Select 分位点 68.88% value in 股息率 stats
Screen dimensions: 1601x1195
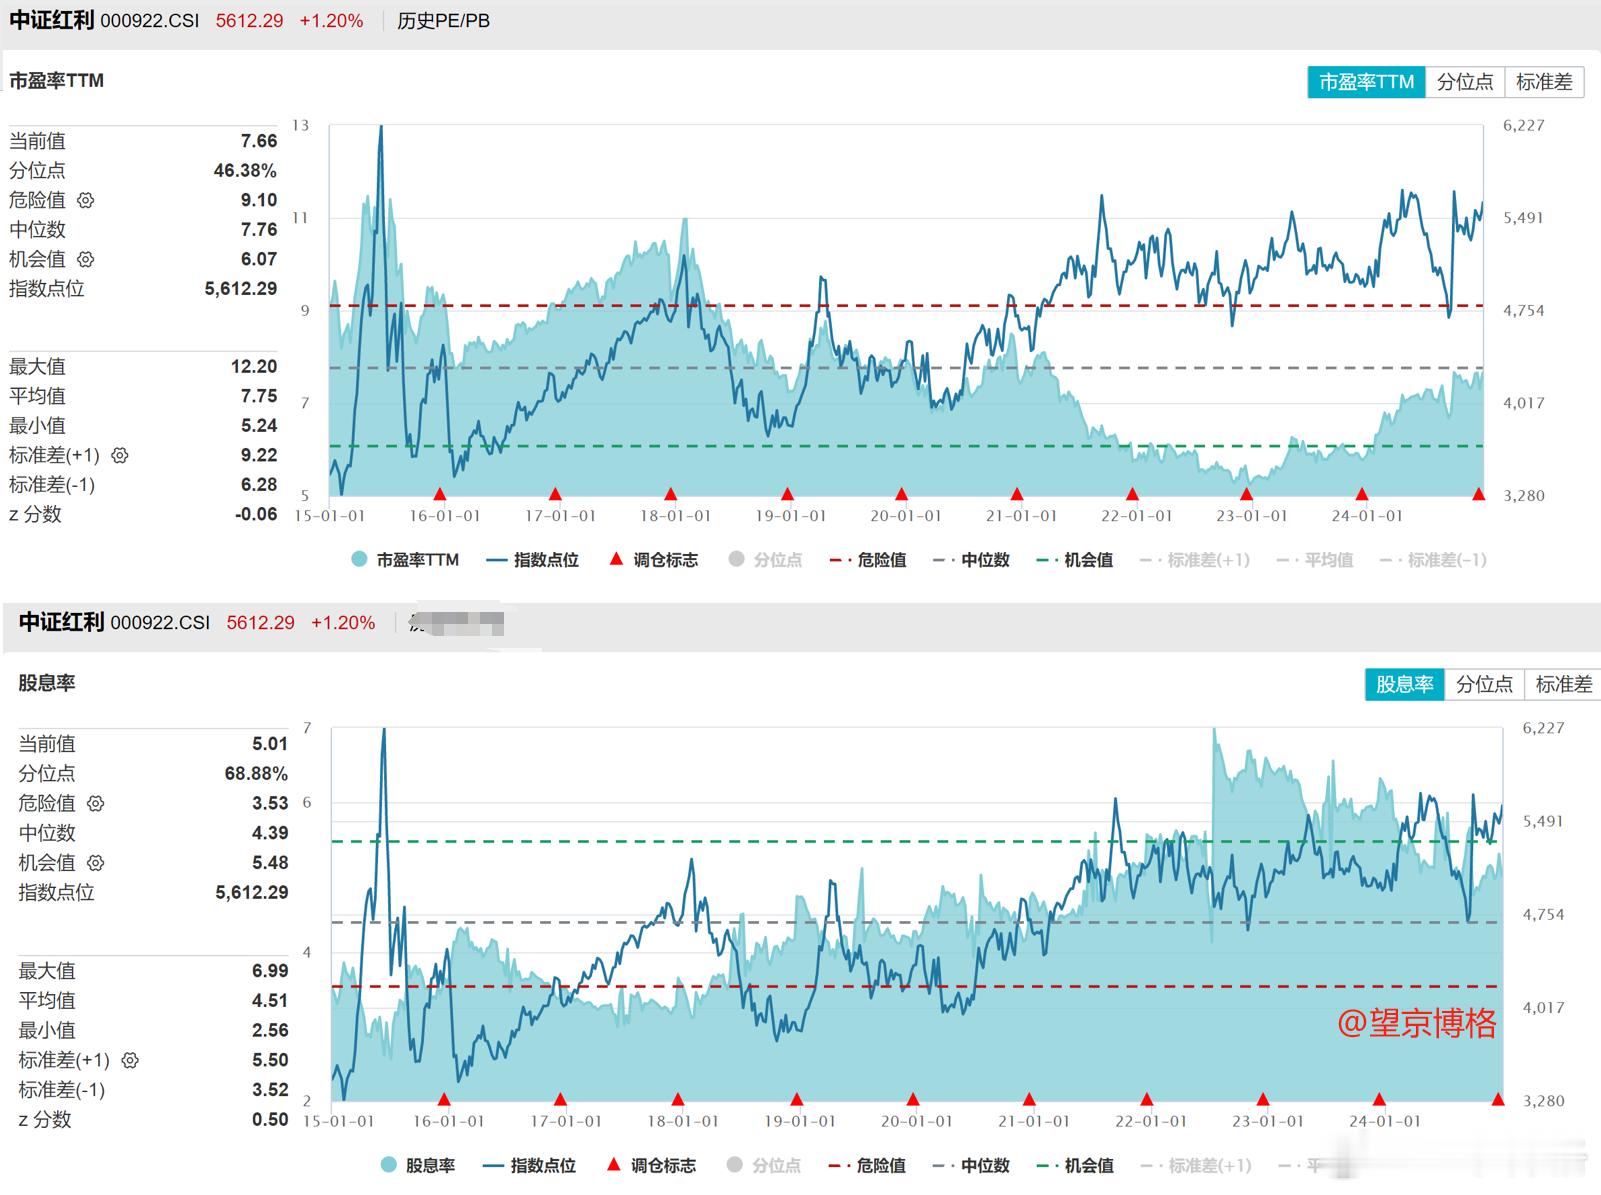pyautogui.click(x=256, y=774)
